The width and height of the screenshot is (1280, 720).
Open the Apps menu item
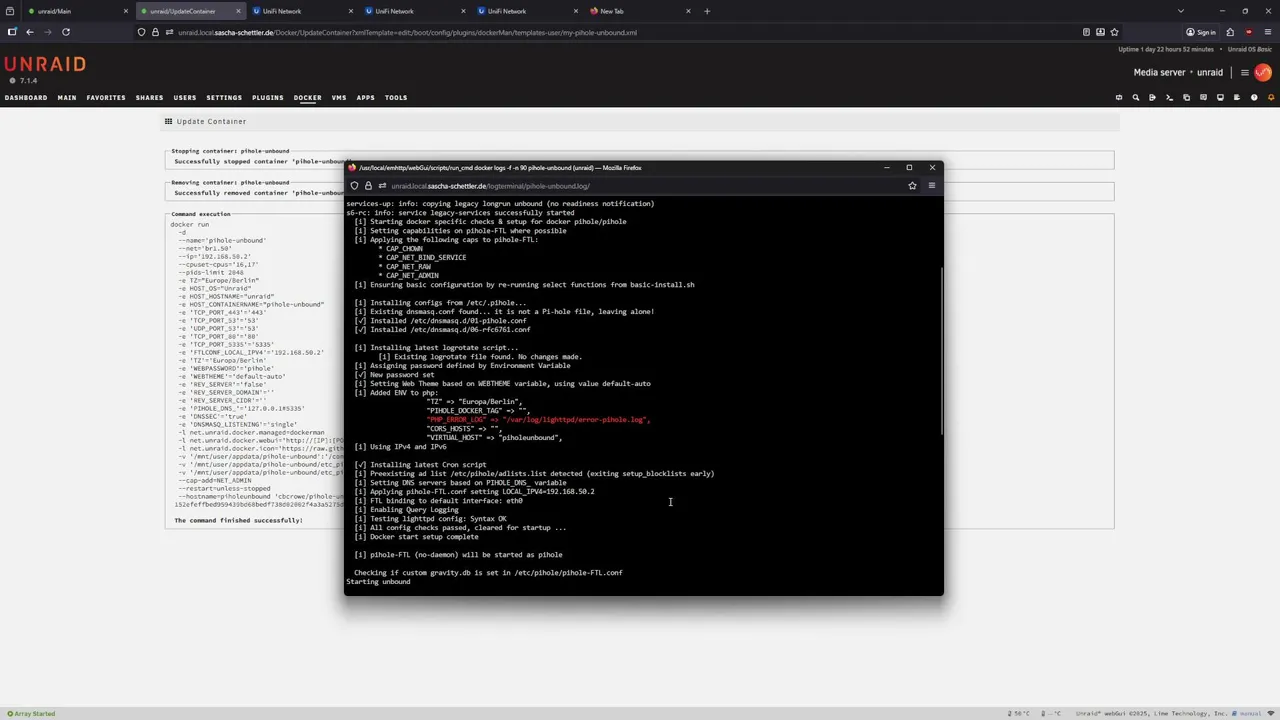point(366,98)
